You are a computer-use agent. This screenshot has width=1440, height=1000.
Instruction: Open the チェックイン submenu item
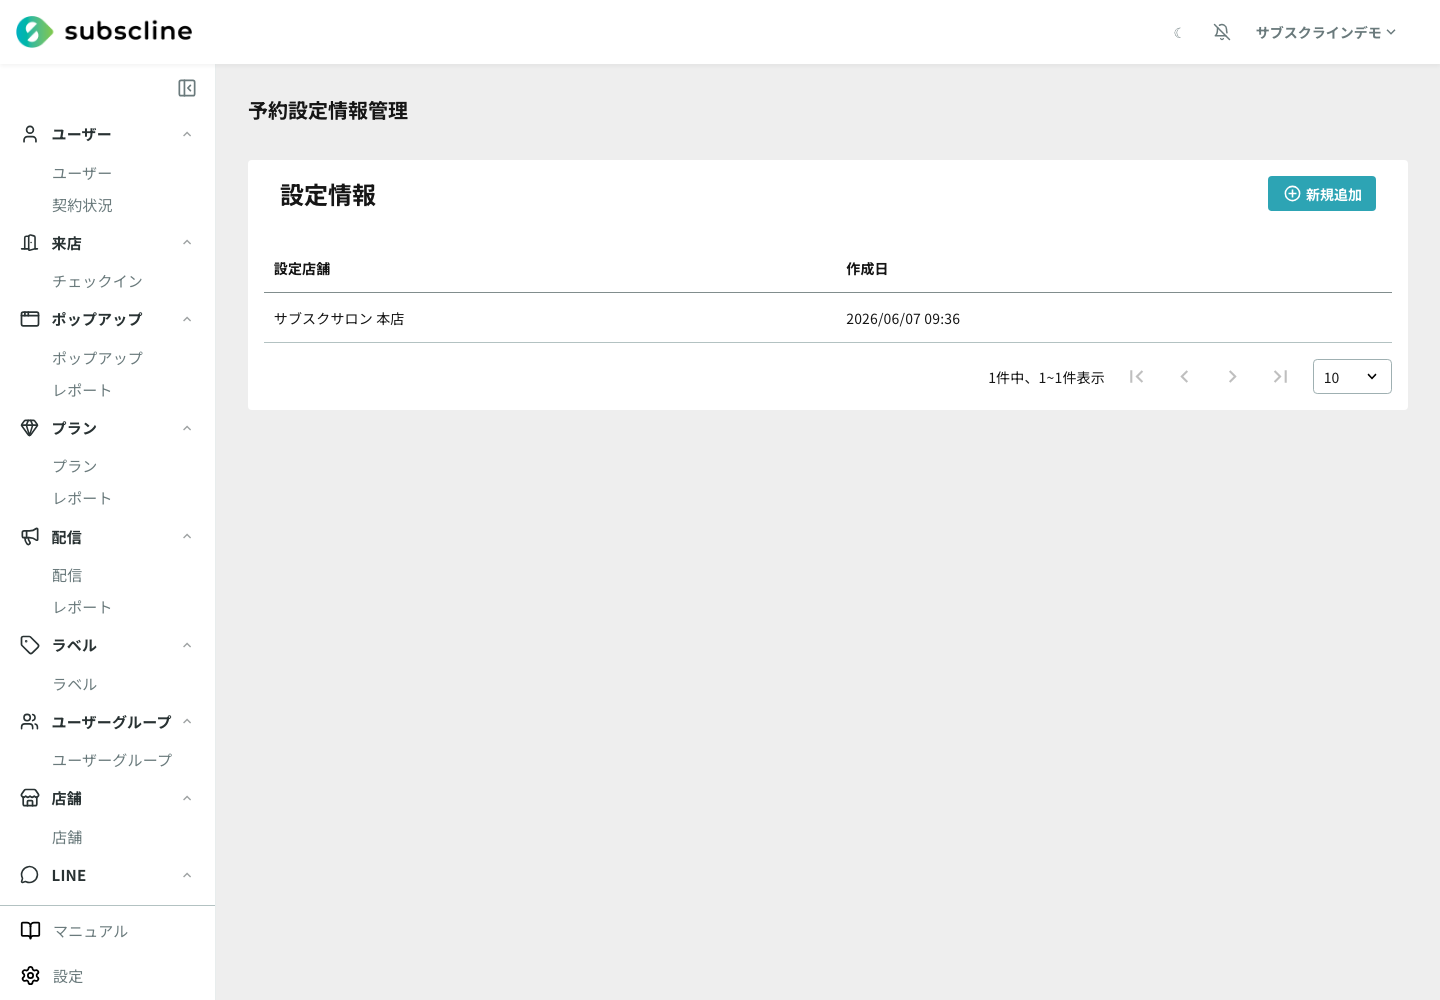97,281
